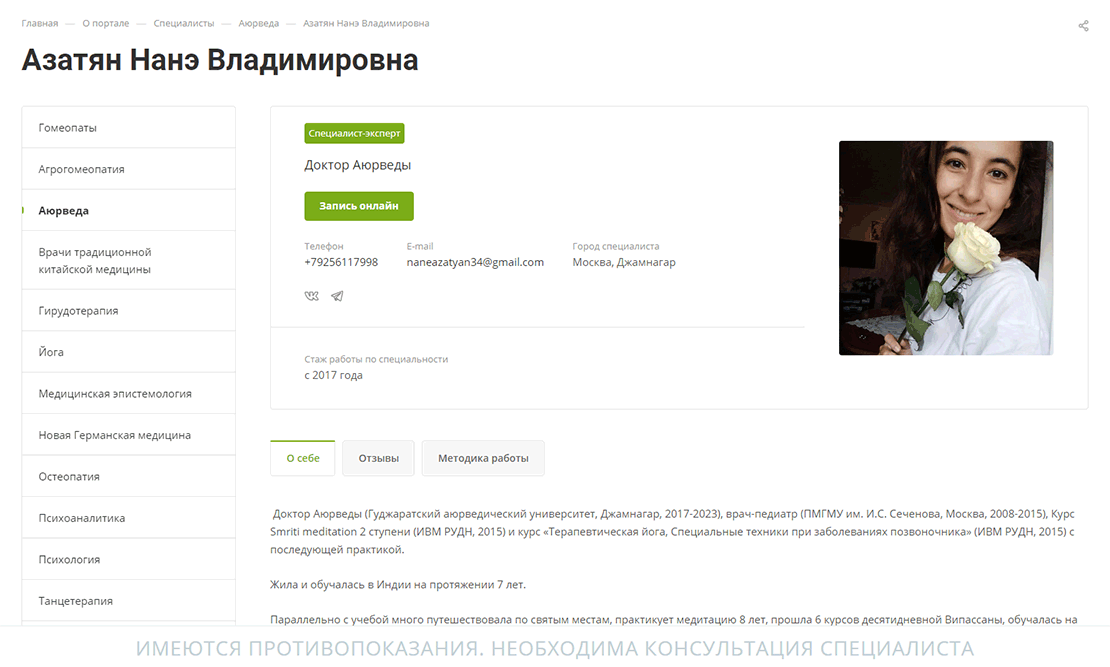Open the specialist's profile photo
Viewport: 1110px width, 667px height.
pyautogui.click(x=946, y=248)
